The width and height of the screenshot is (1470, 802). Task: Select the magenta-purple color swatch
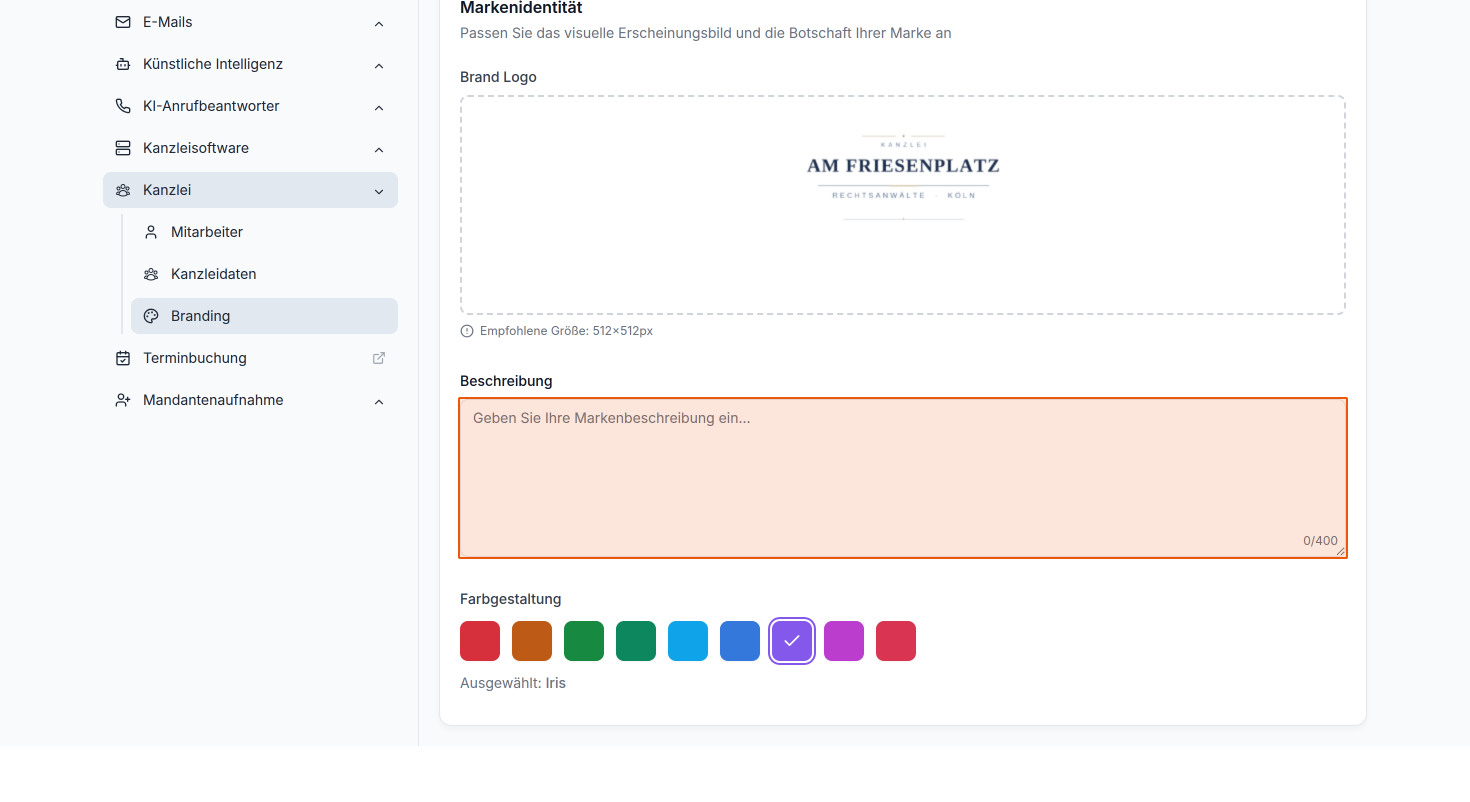(x=844, y=641)
